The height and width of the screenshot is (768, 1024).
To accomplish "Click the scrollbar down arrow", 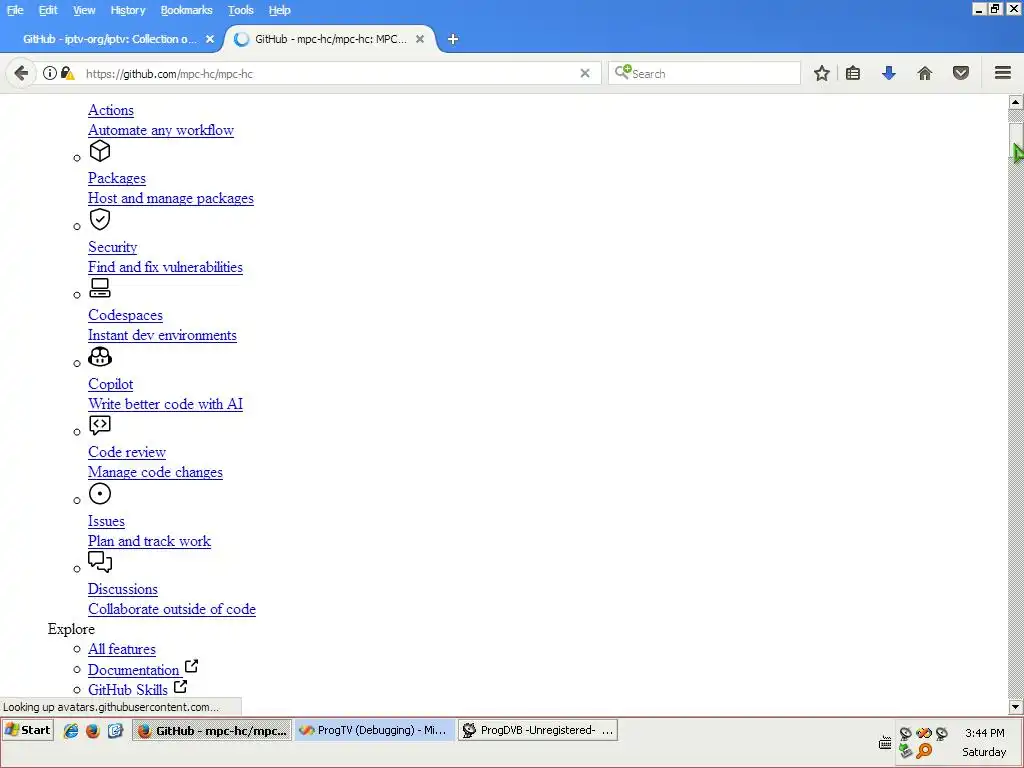I will 1016,707.
